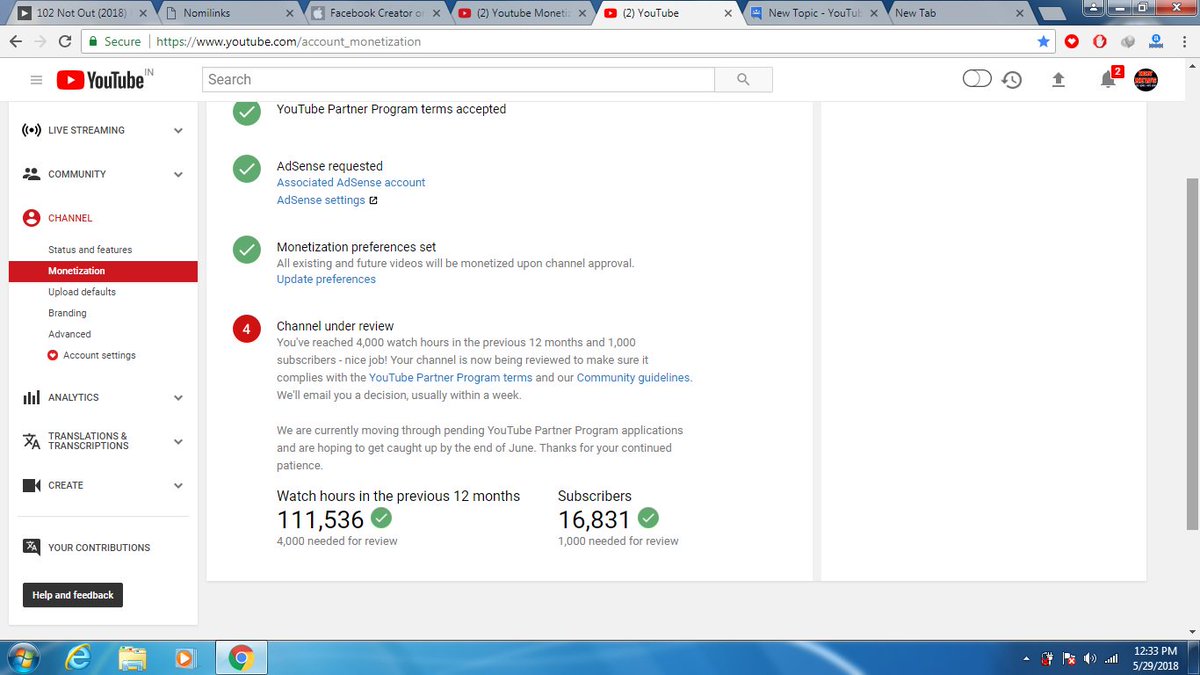Screen dimensions: 1200x675
Task: Click the magnifier search button
Action: coord(743,80)
